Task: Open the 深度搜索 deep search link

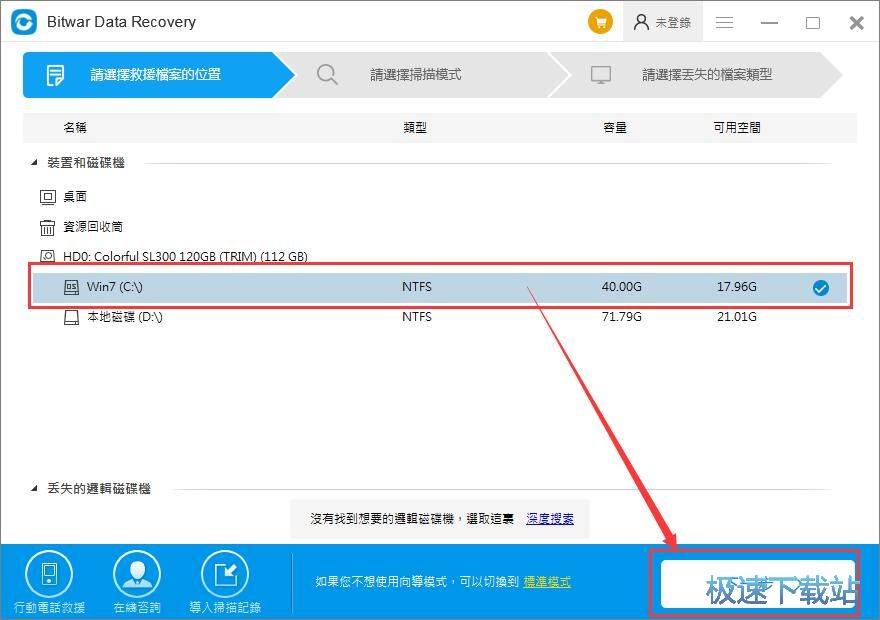Action: (x=549, y=519)
